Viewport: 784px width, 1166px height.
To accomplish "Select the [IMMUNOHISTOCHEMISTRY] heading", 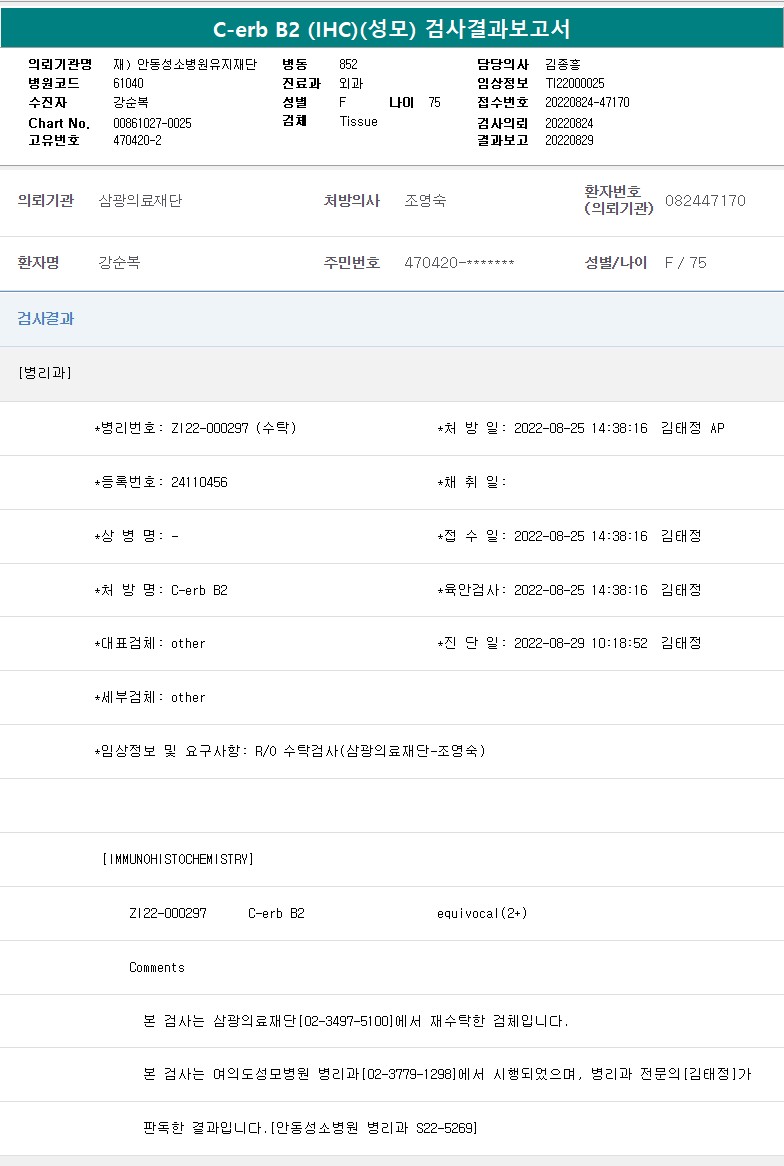I will (x=178, y=860).
